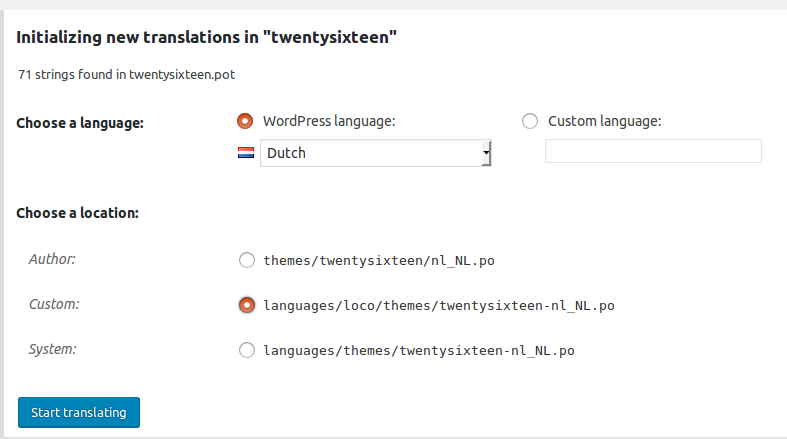787x439 pixels.
Task: Choose the Custom location radio button
Action: click(x=247, y=305)
